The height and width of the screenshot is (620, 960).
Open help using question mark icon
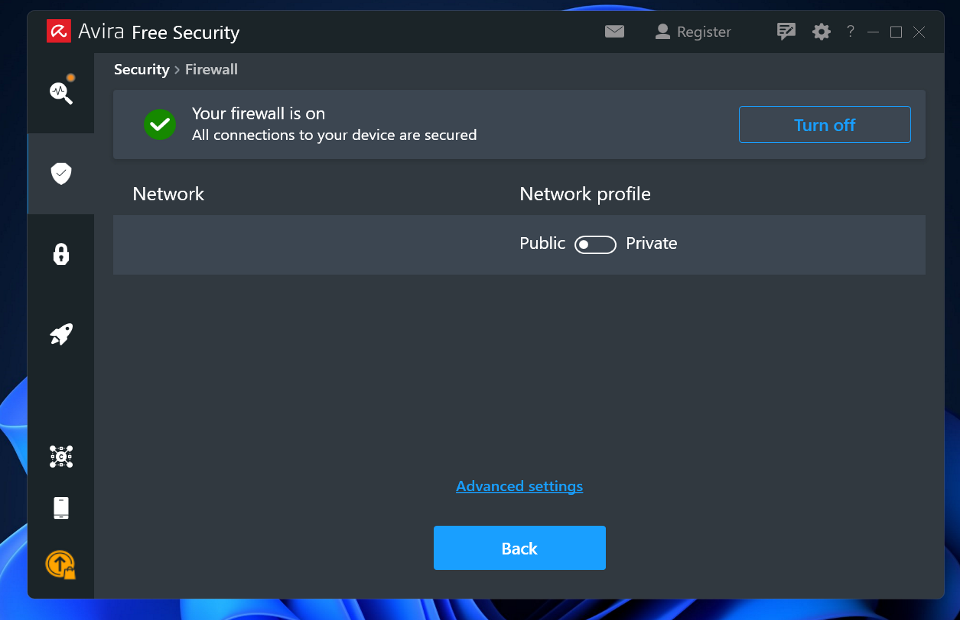(x=849, y=31)
